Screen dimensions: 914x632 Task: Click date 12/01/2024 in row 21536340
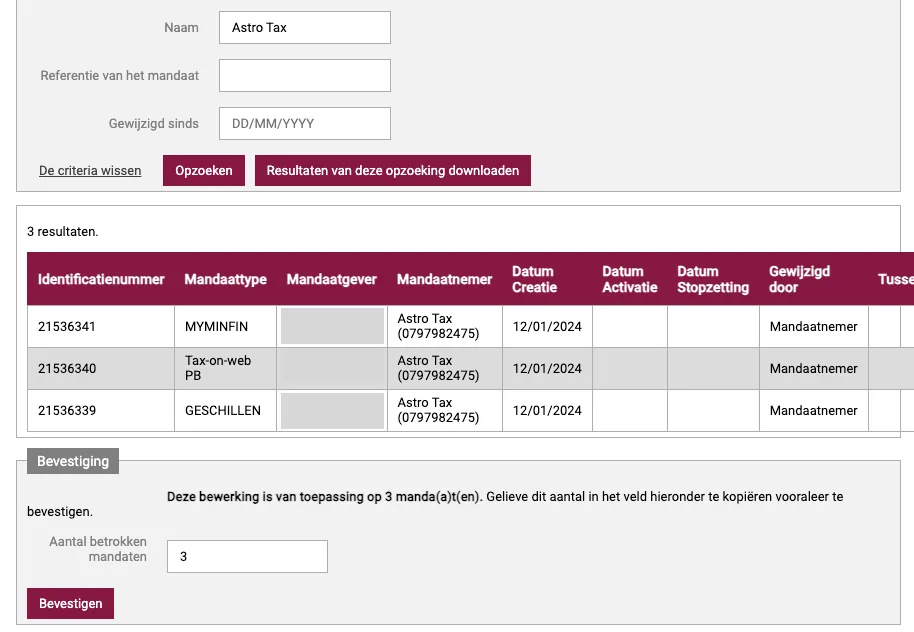click(x=547, y=368)
